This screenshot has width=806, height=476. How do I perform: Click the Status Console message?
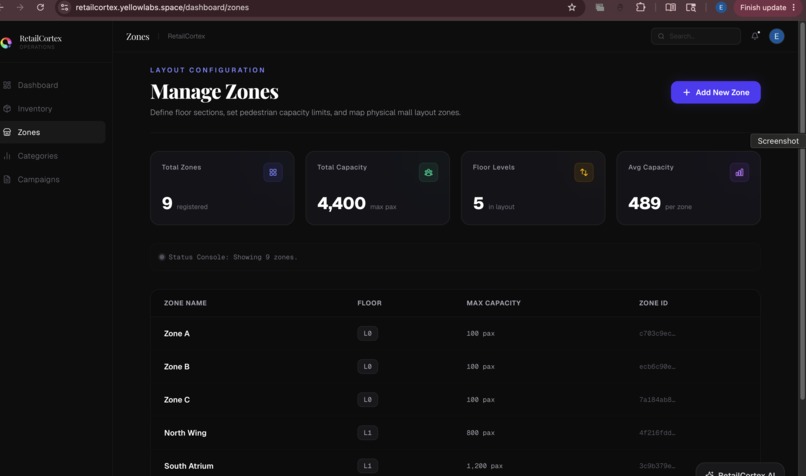pyautogui.click(x=233, y=257)
